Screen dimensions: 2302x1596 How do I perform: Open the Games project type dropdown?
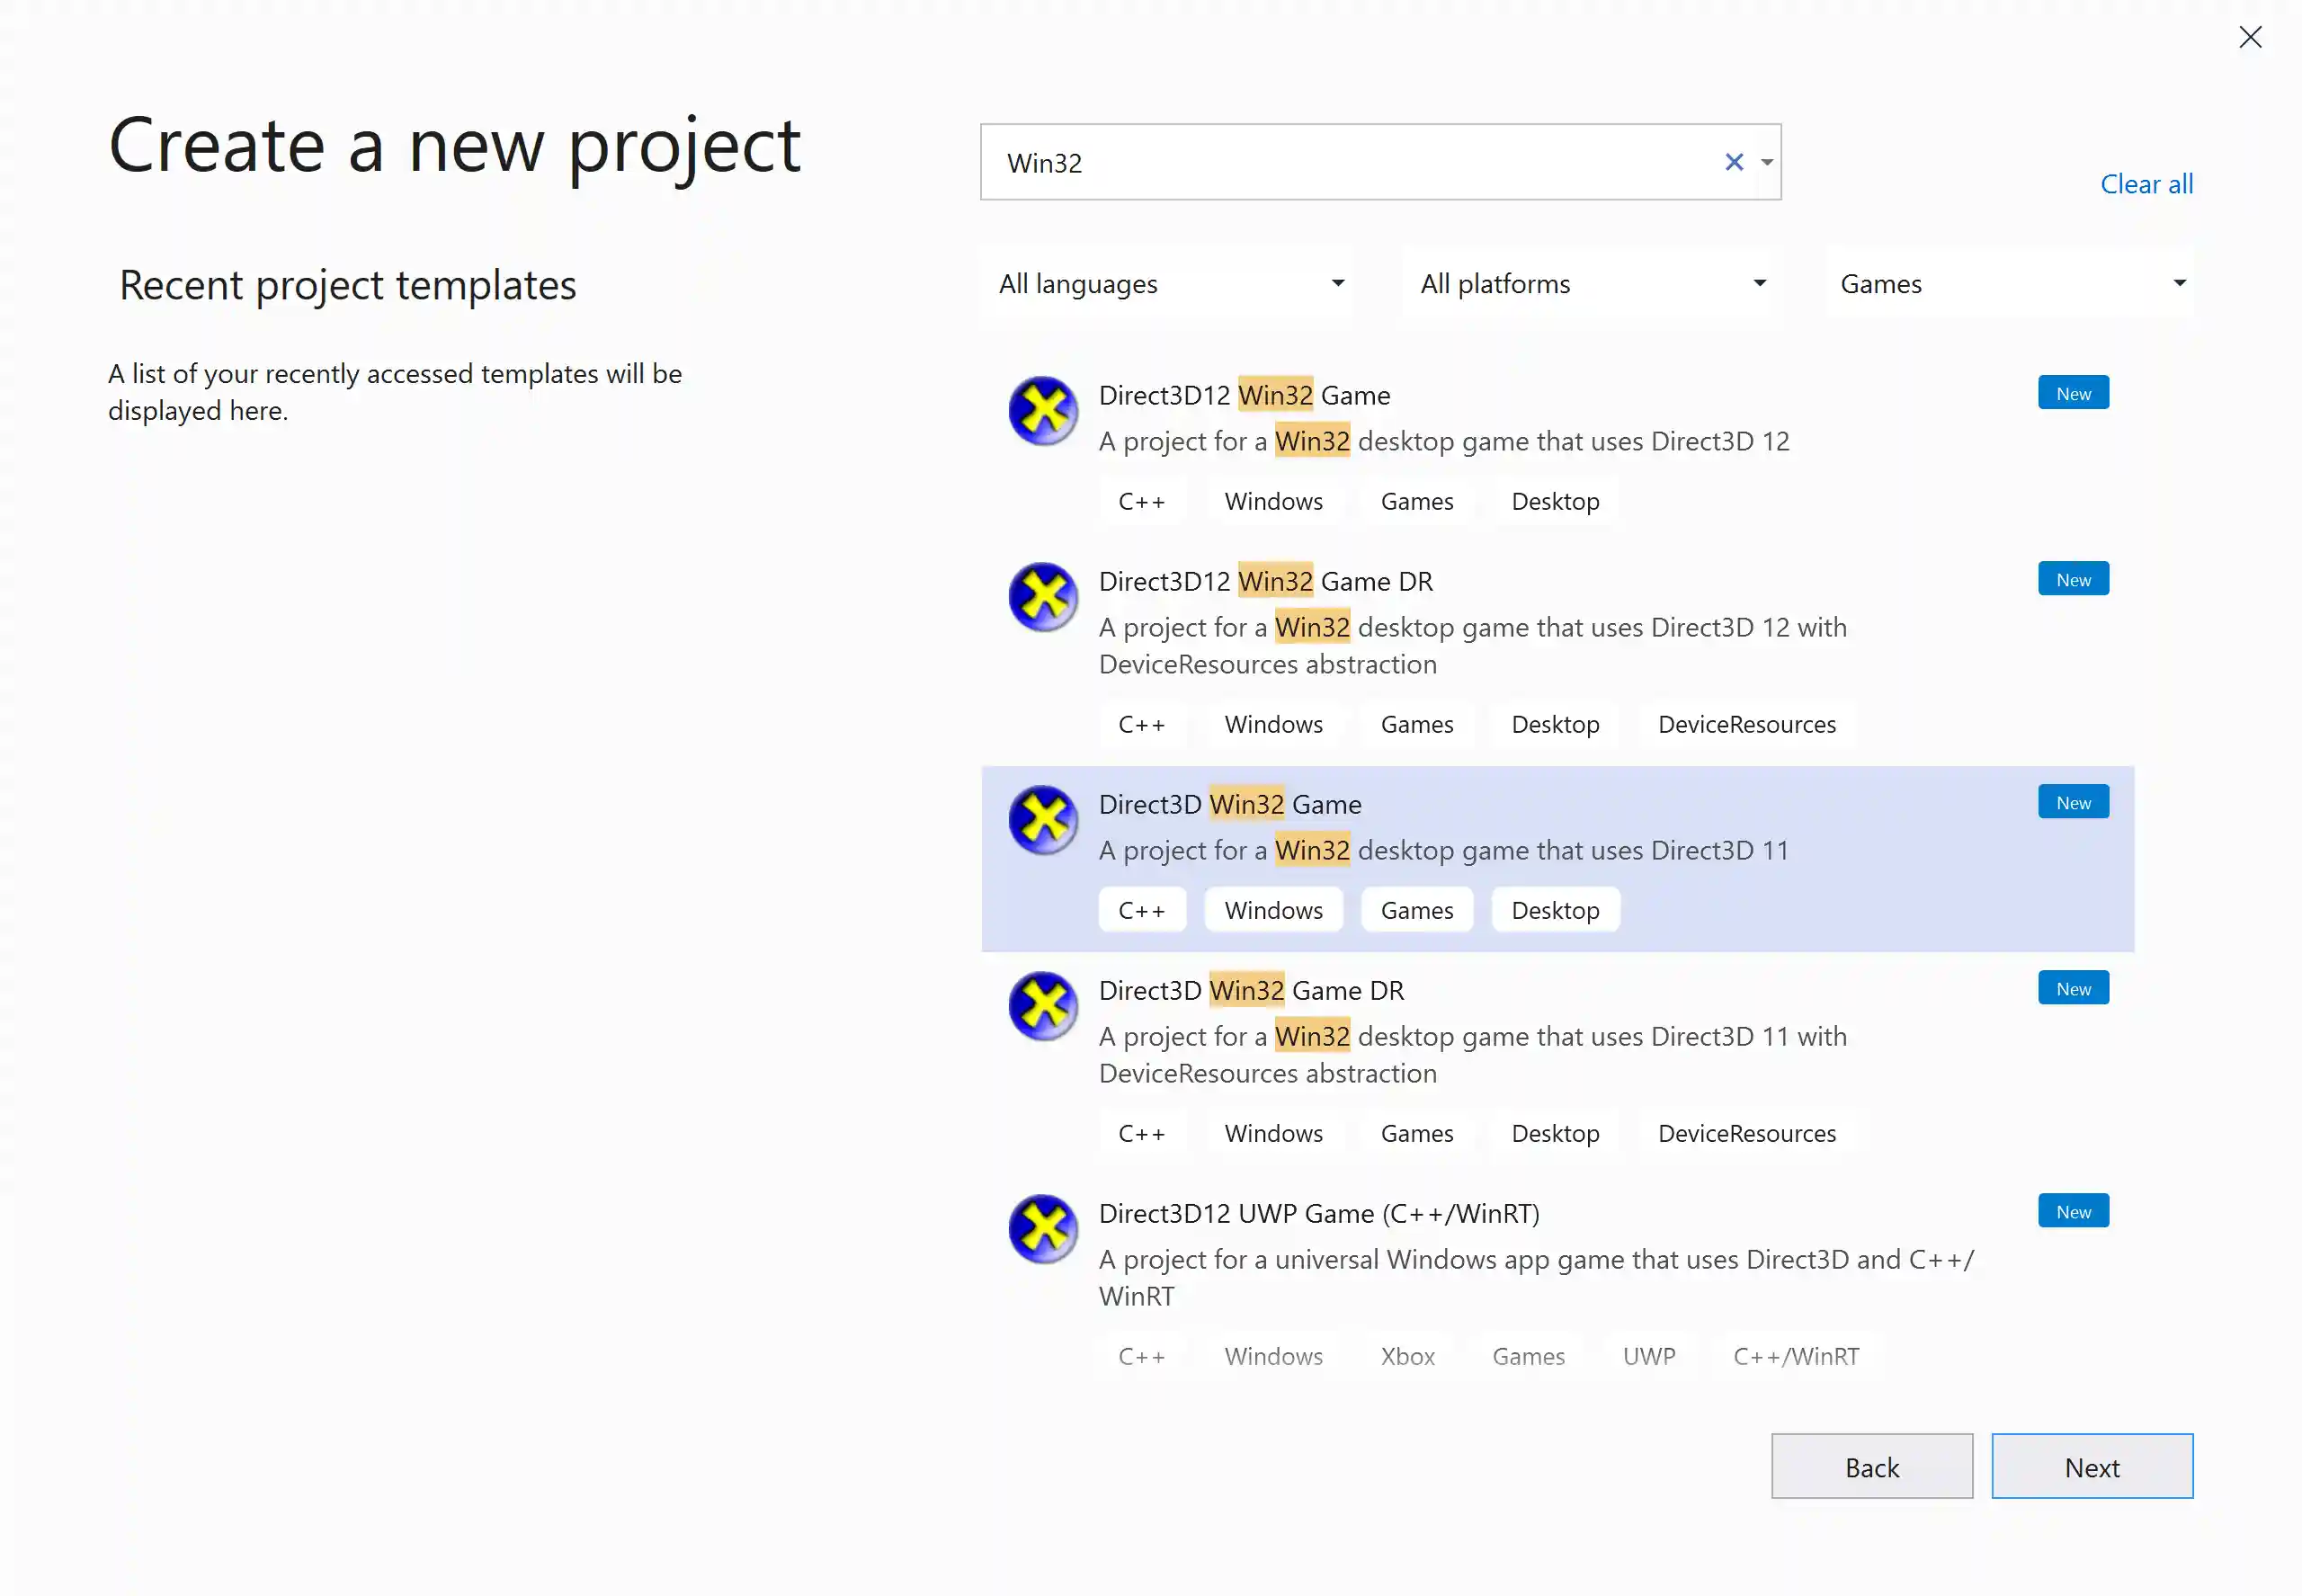pos(2008,283)
